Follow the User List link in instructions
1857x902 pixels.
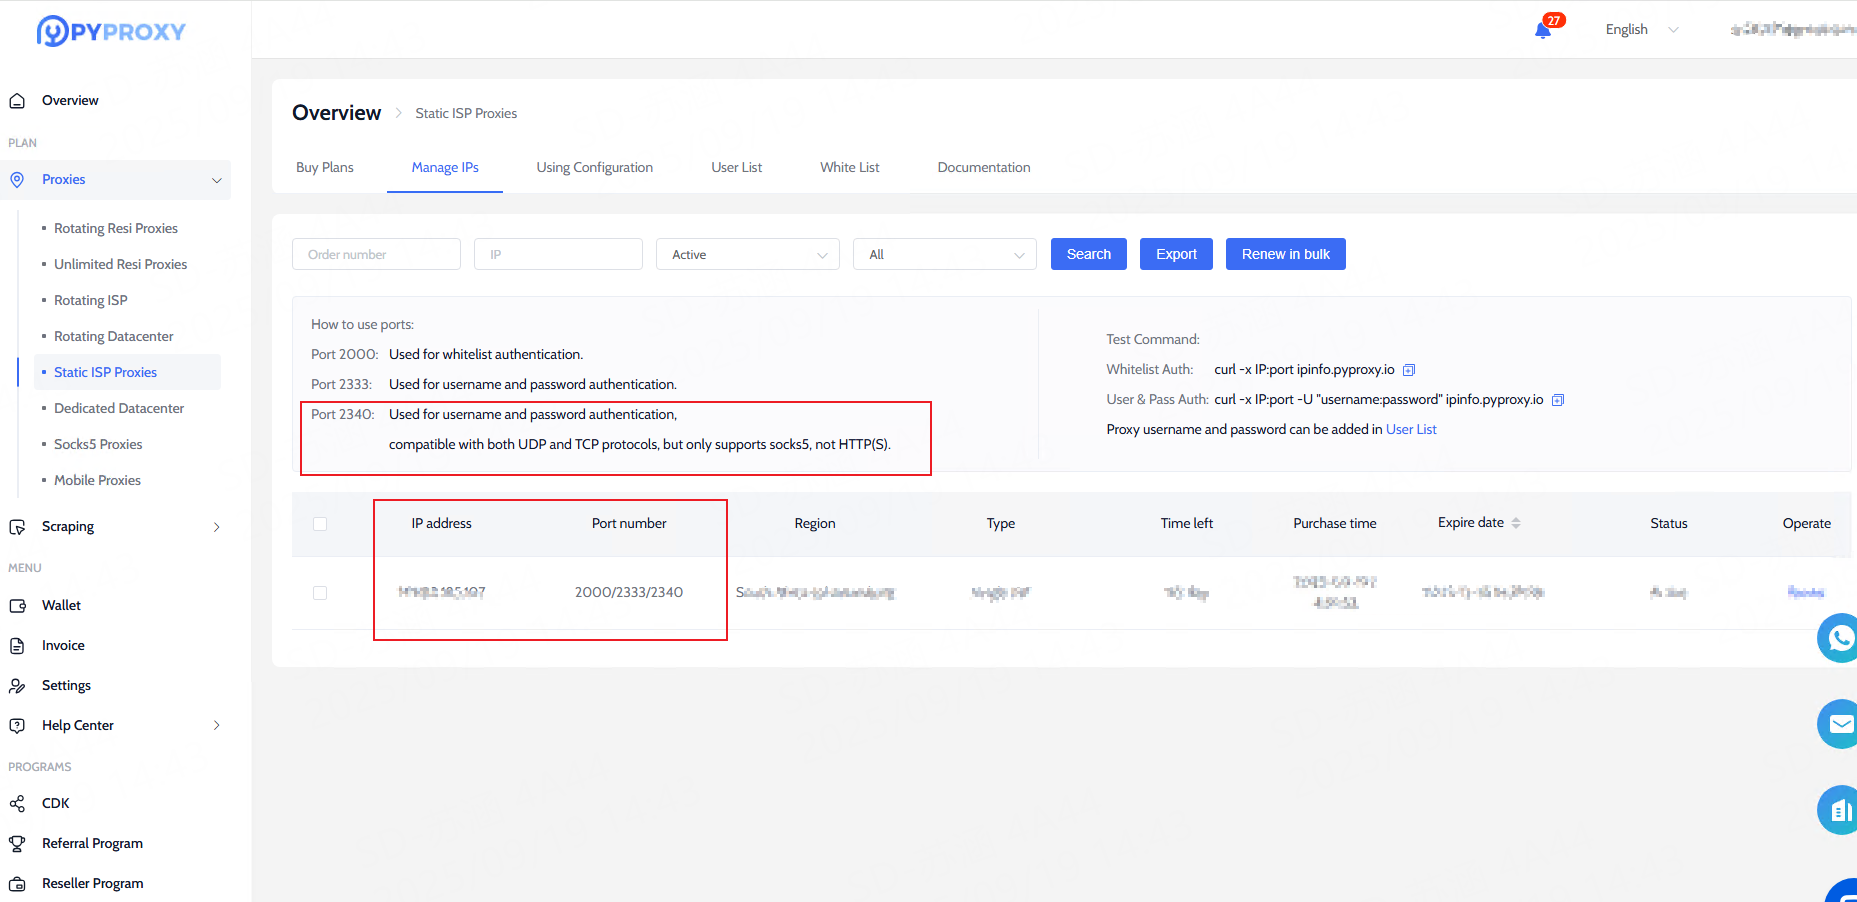[1410, 430]
